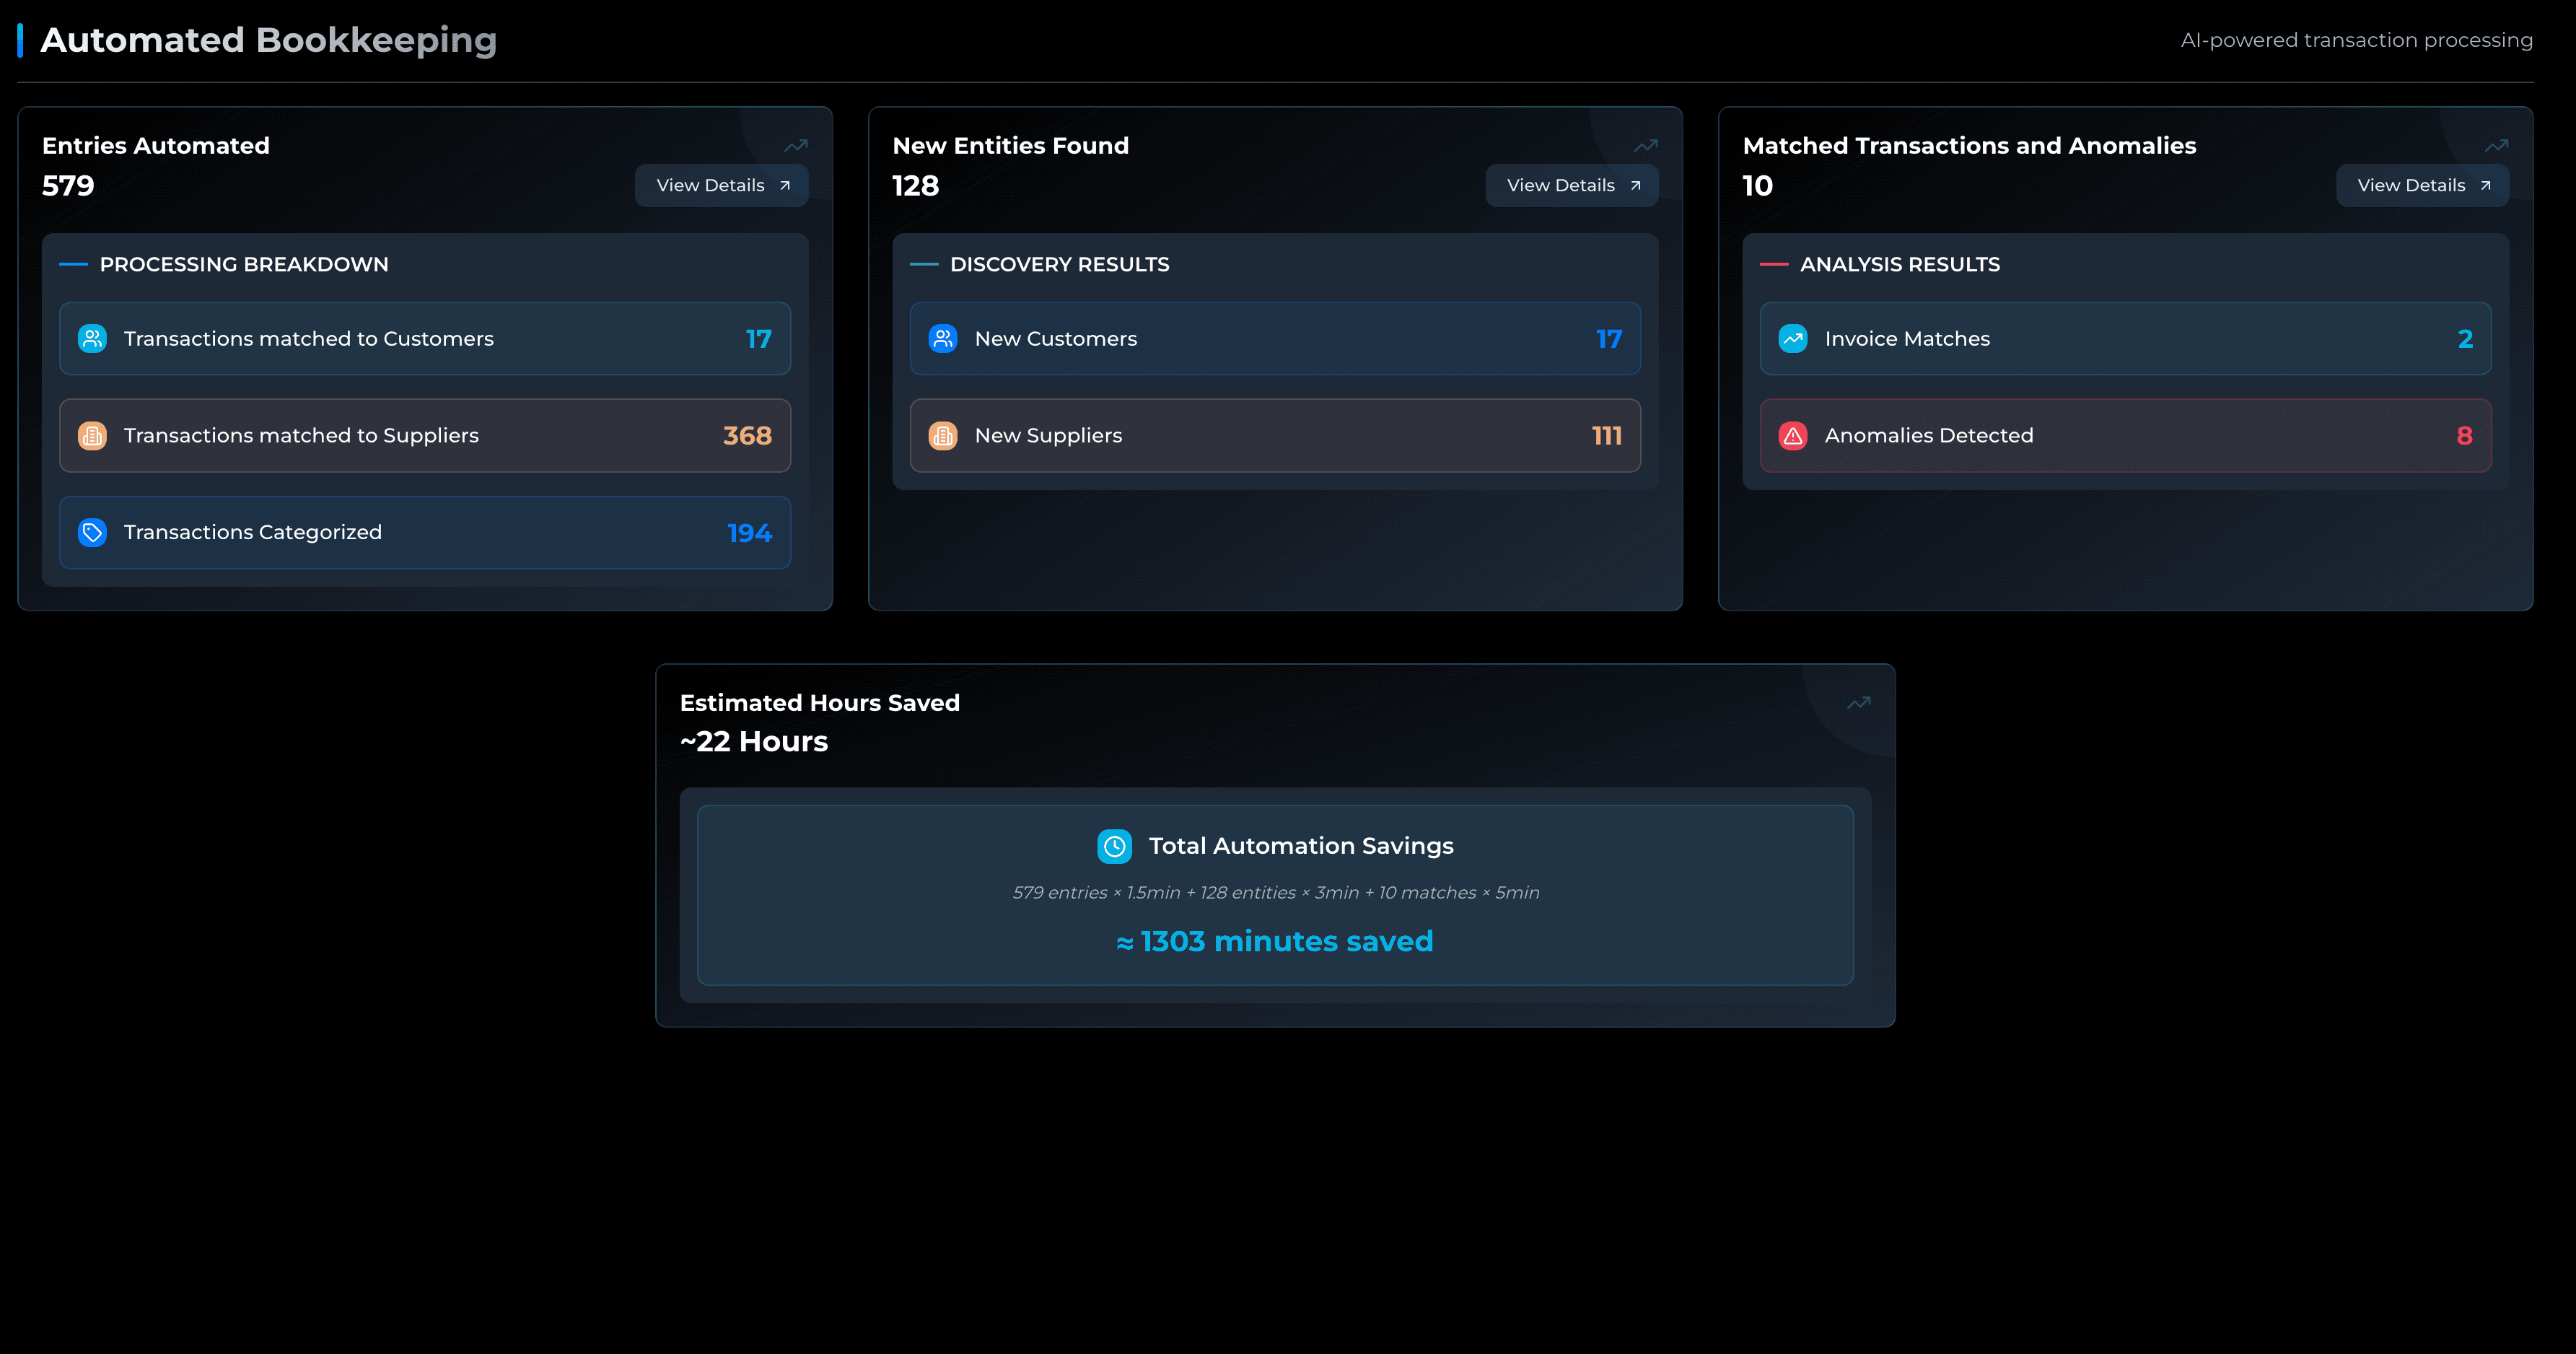Click the 1303 minutes saved figure
This screenshot has height=1354, width=2576.
pos(1275,942)
